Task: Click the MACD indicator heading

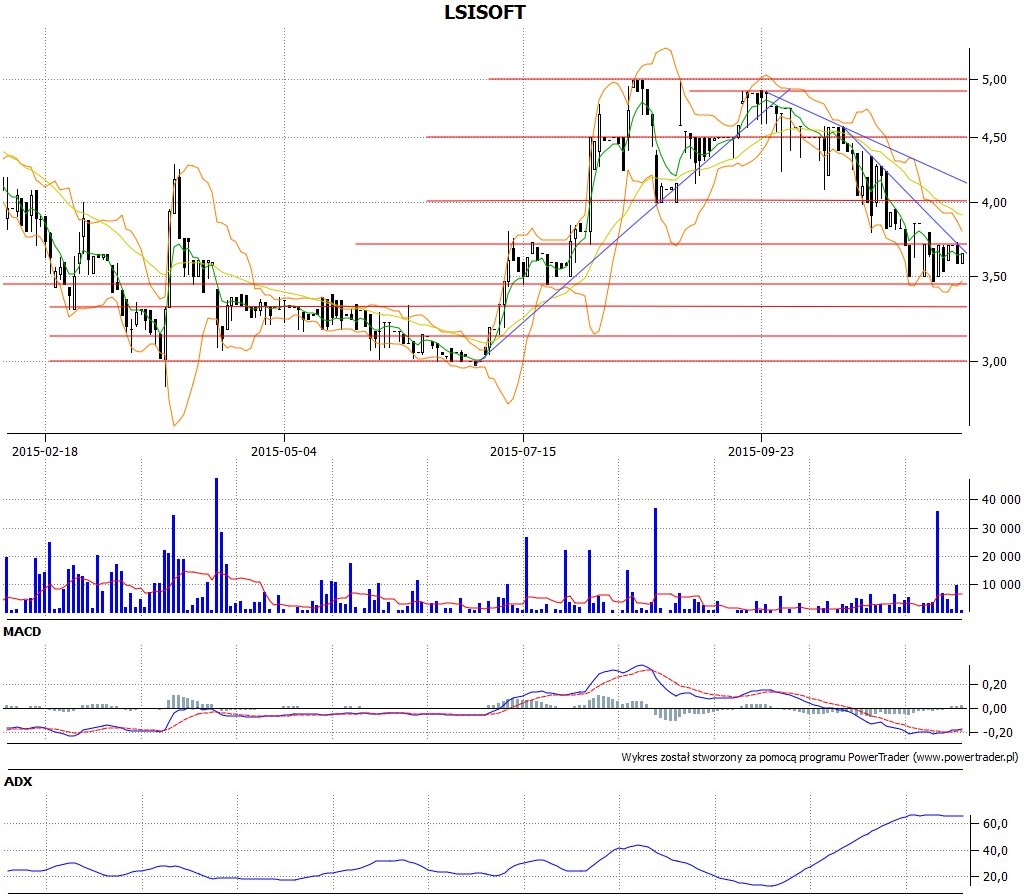Action: 22,632
